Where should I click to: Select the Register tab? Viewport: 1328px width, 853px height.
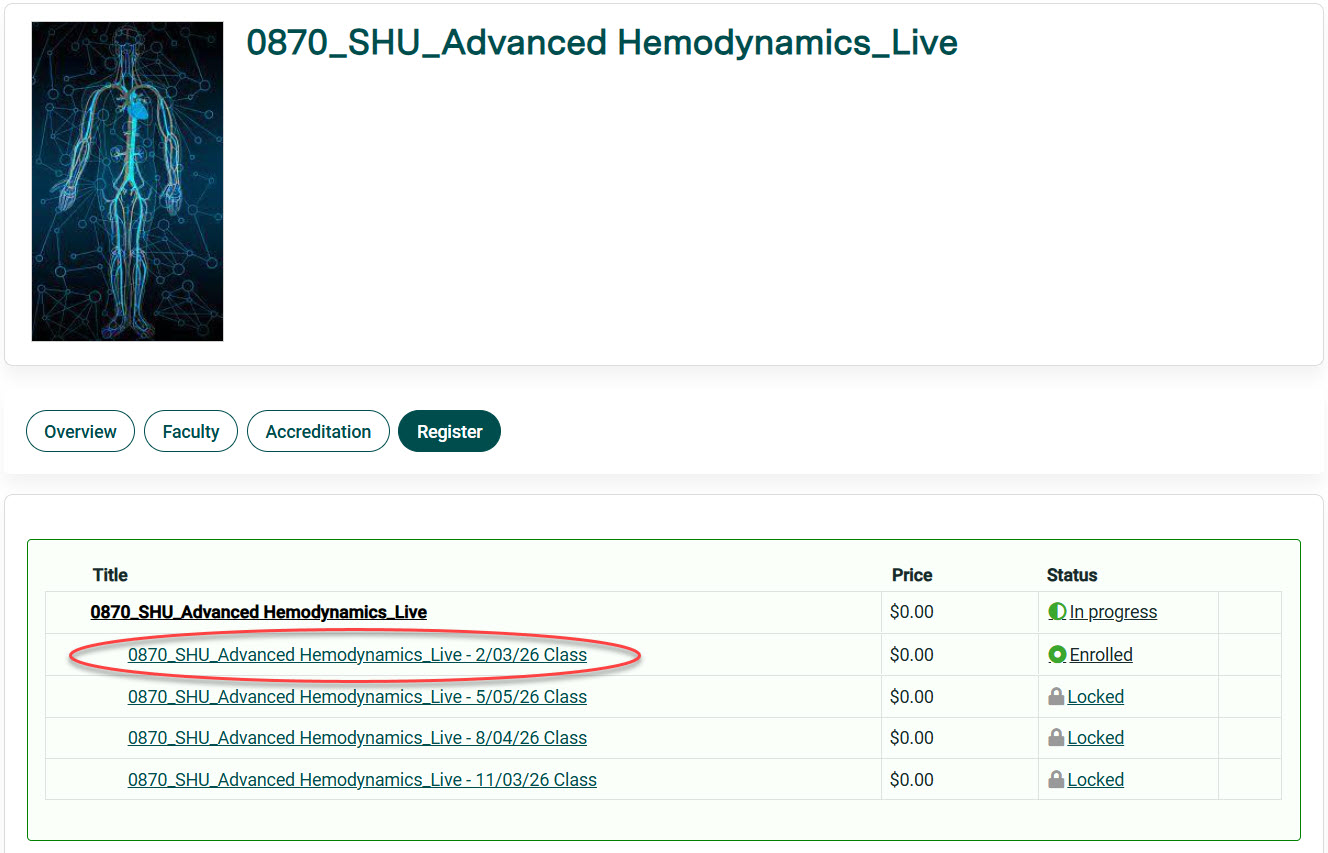(x=449, y=431)
